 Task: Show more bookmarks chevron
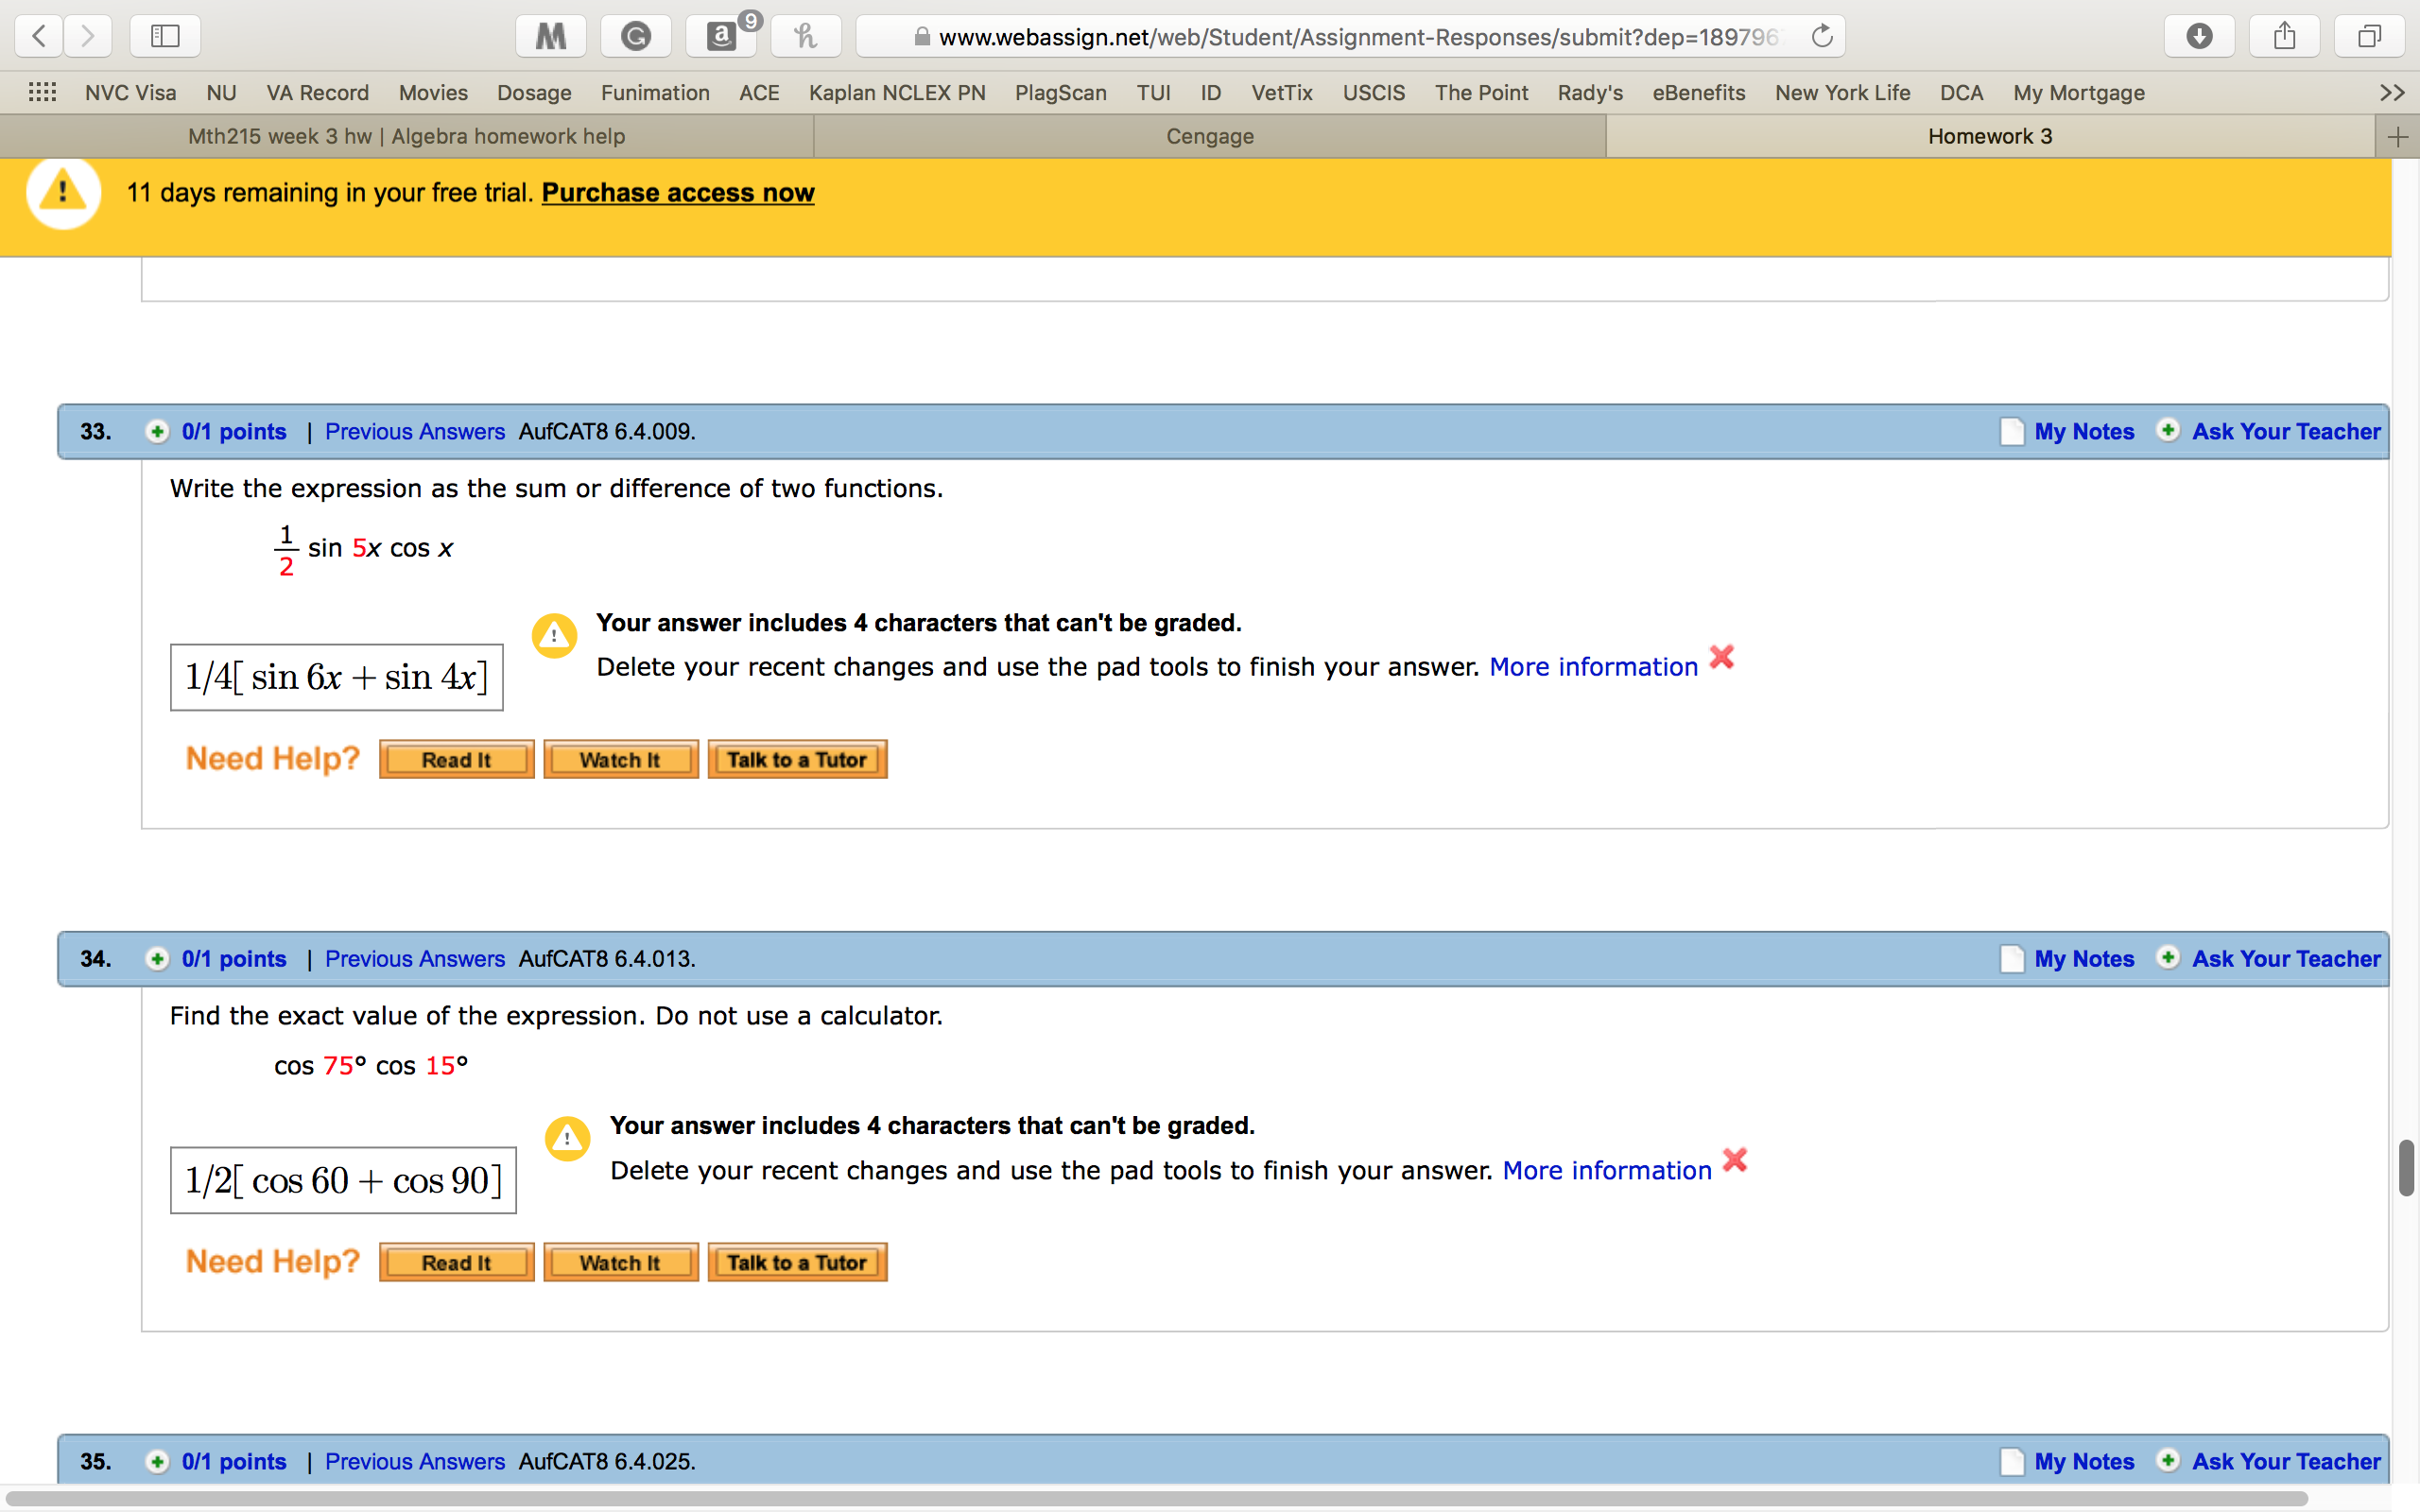point(2392,93)
